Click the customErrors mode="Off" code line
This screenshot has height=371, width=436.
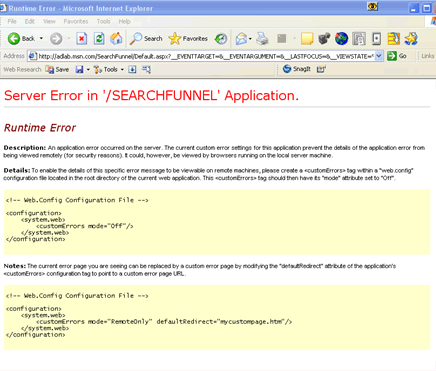pyautogui.click(x=85, y=226)
